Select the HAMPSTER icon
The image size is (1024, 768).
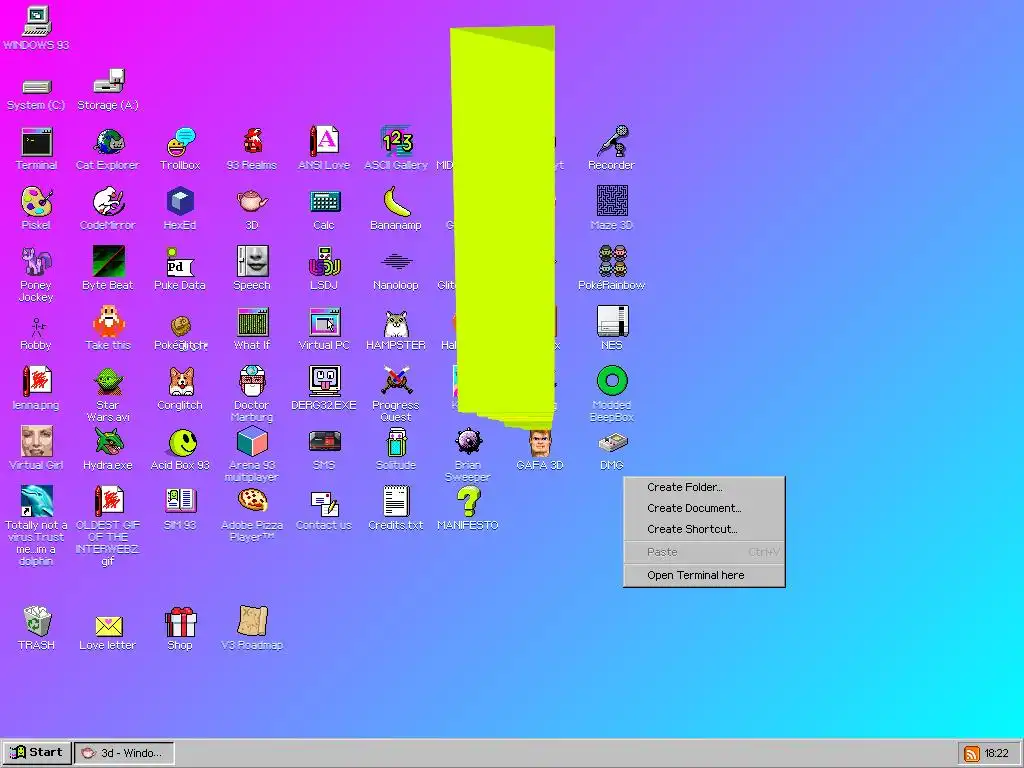[396, 322]
